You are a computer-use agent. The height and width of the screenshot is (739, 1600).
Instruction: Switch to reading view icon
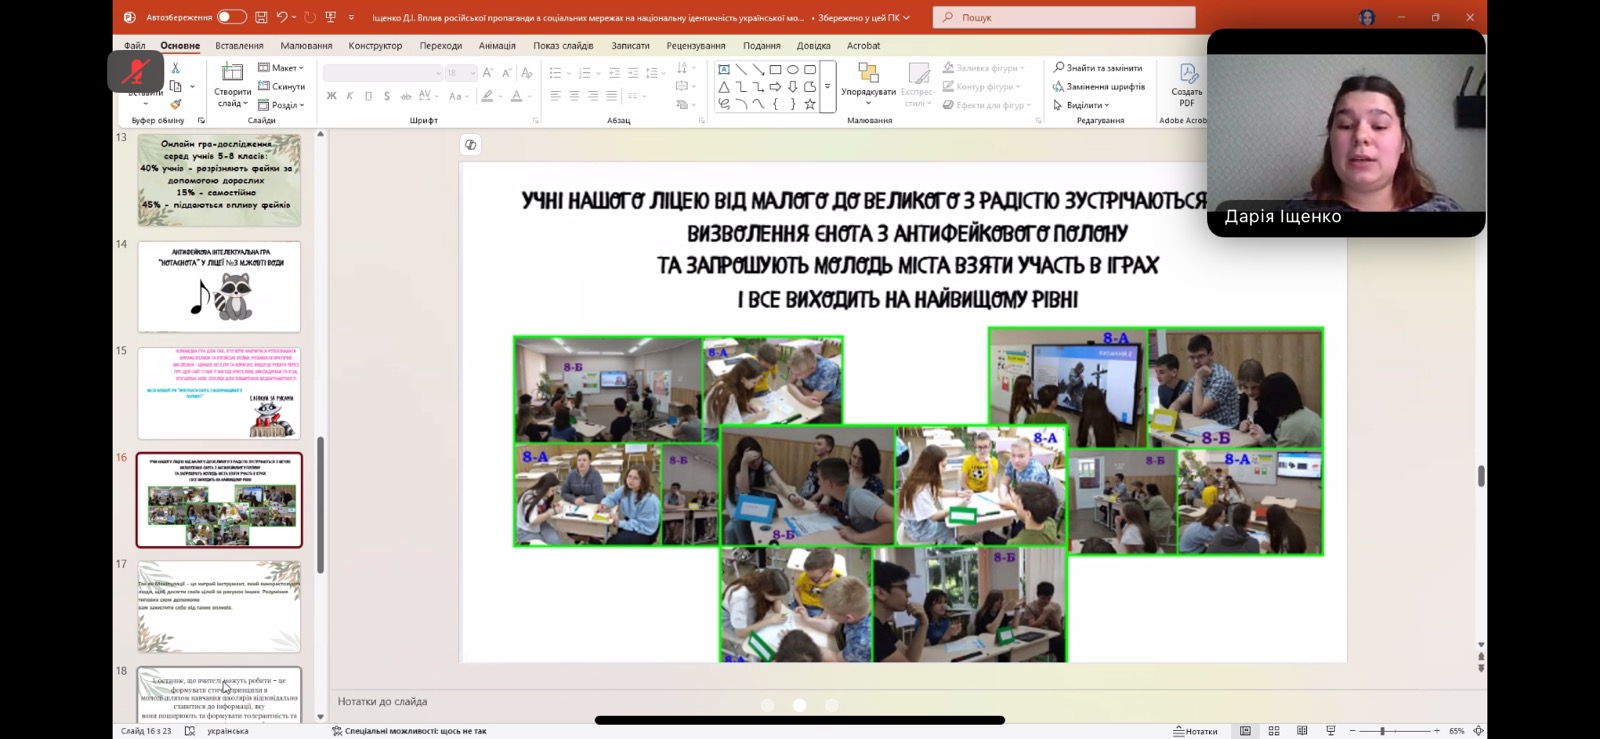pyautogui.click(x=1302, y=731)
